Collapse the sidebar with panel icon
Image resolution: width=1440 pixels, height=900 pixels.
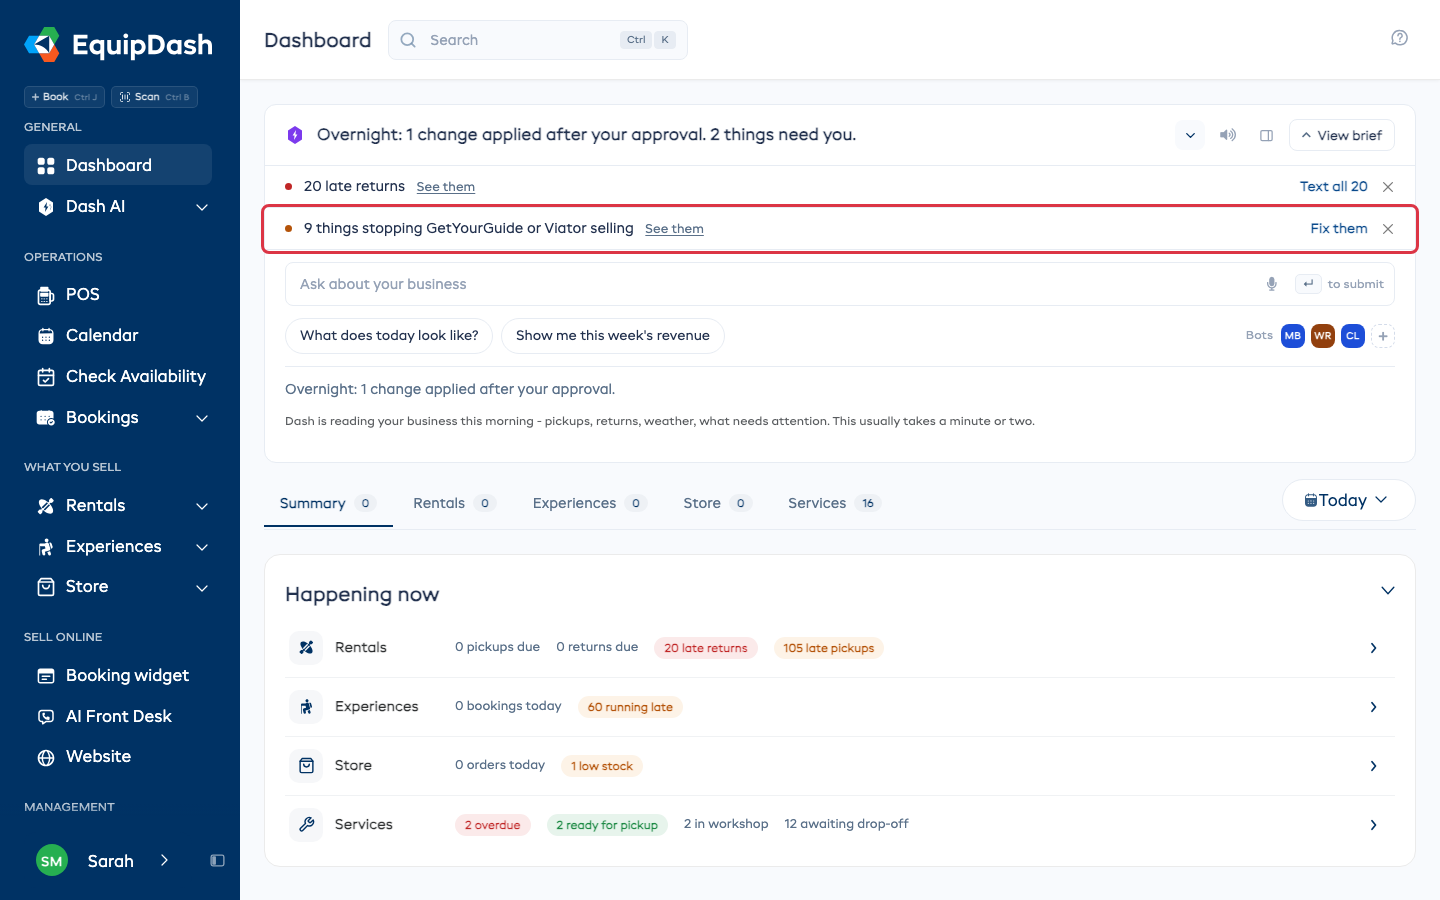click(x=217, y=861)
